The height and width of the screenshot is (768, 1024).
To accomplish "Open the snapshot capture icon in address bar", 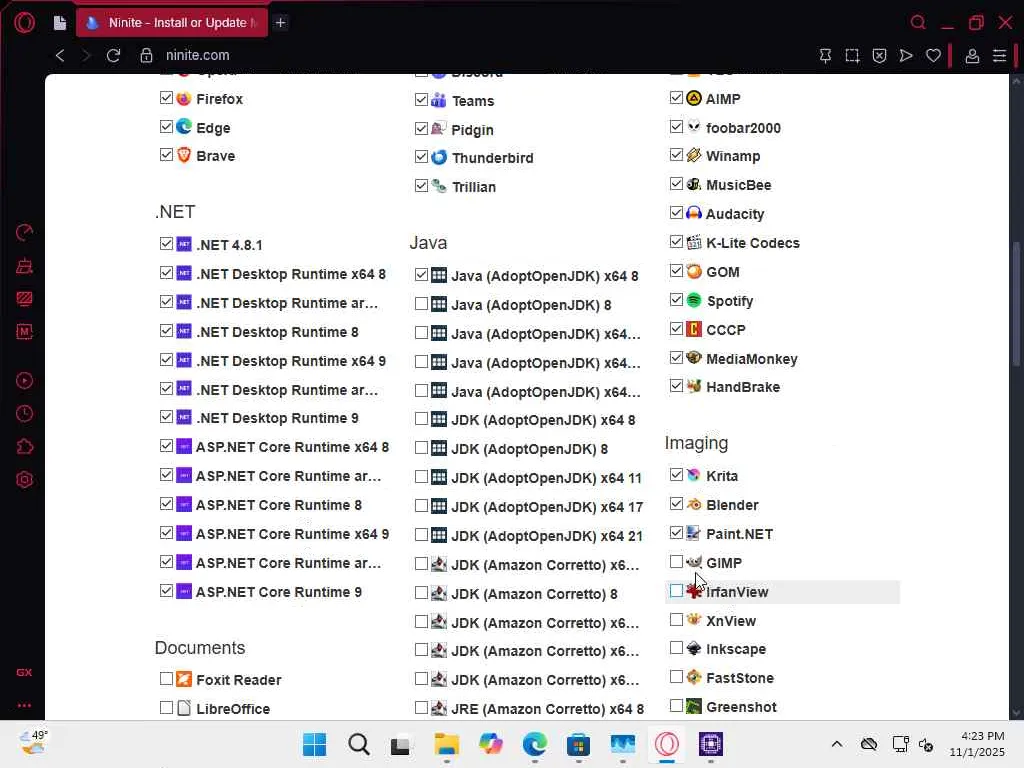I will (852, 56).
